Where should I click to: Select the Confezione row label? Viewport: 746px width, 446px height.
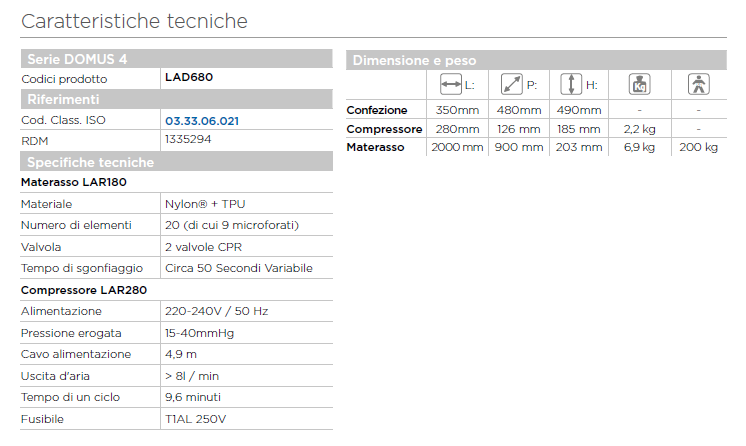377,110
